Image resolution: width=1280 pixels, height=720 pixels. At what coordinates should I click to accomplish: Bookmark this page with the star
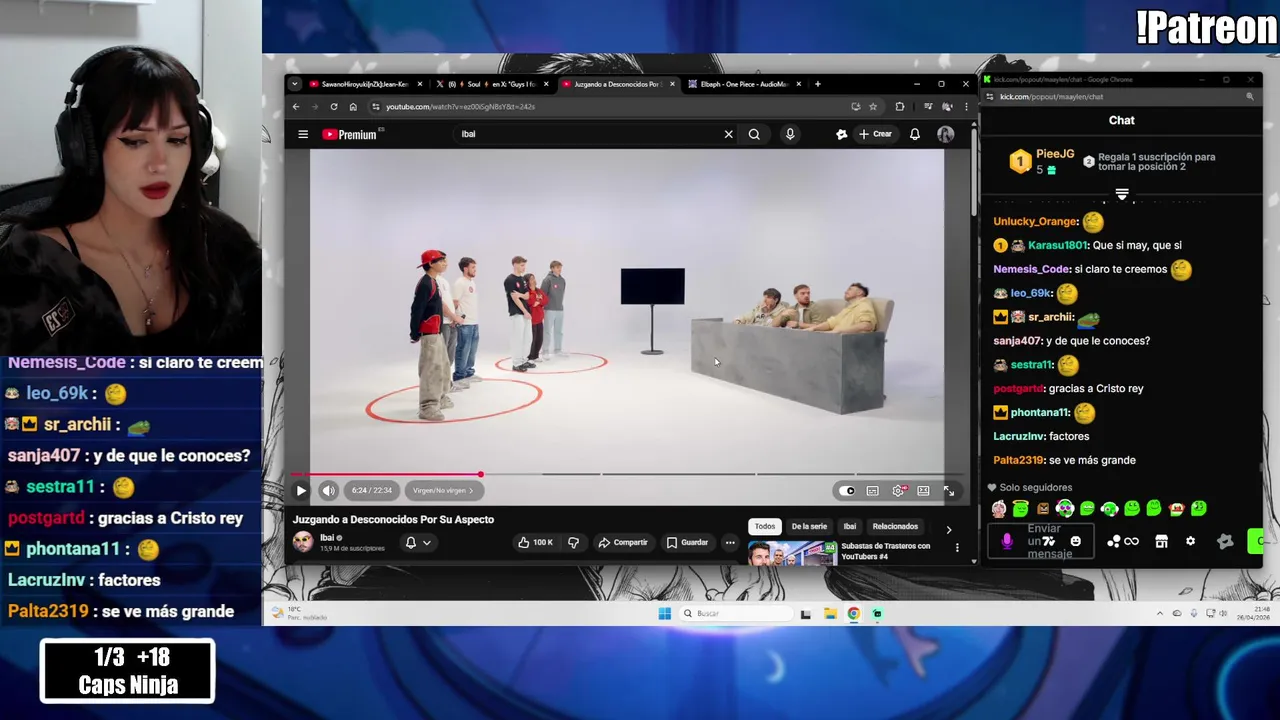point(873,107)
